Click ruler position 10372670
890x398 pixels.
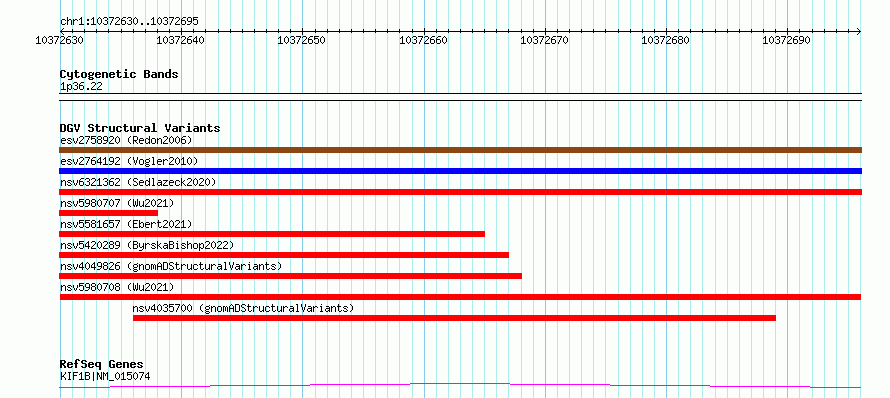pos(545,40)
